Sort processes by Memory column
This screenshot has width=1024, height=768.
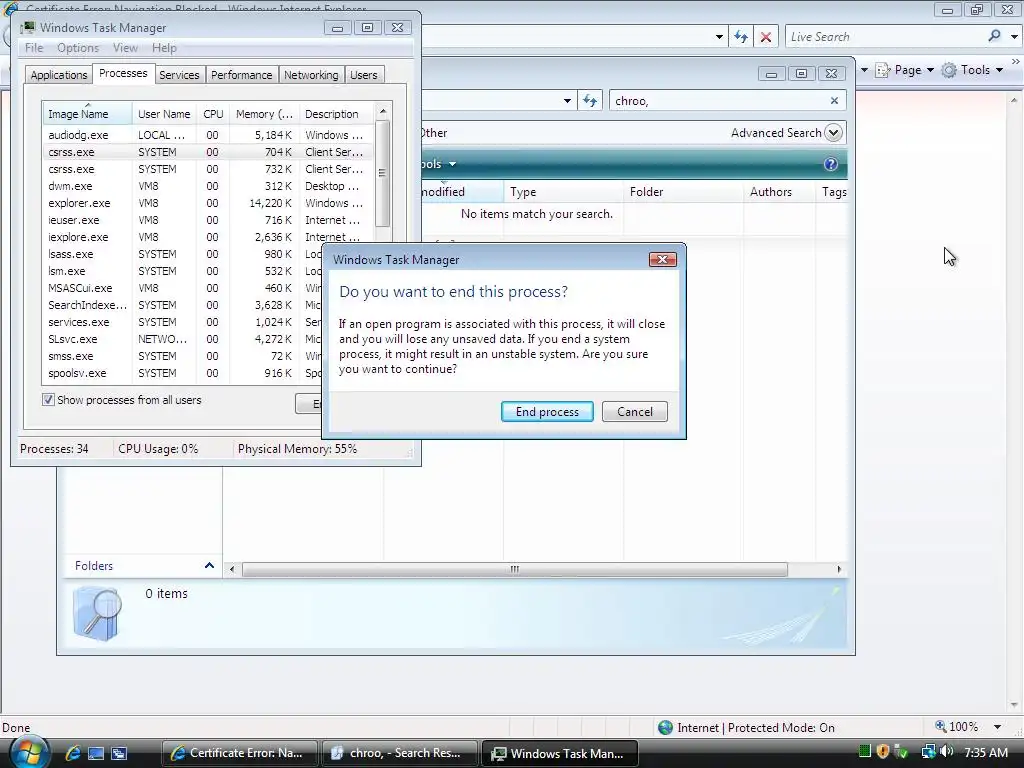click(x=264, y=114)
